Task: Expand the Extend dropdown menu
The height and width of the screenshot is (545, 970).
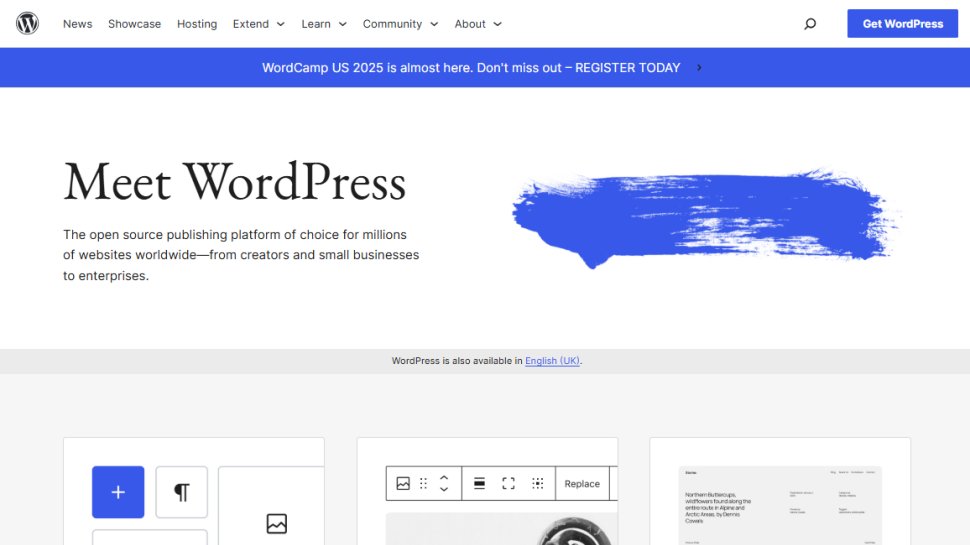Action: click(258, 24)
